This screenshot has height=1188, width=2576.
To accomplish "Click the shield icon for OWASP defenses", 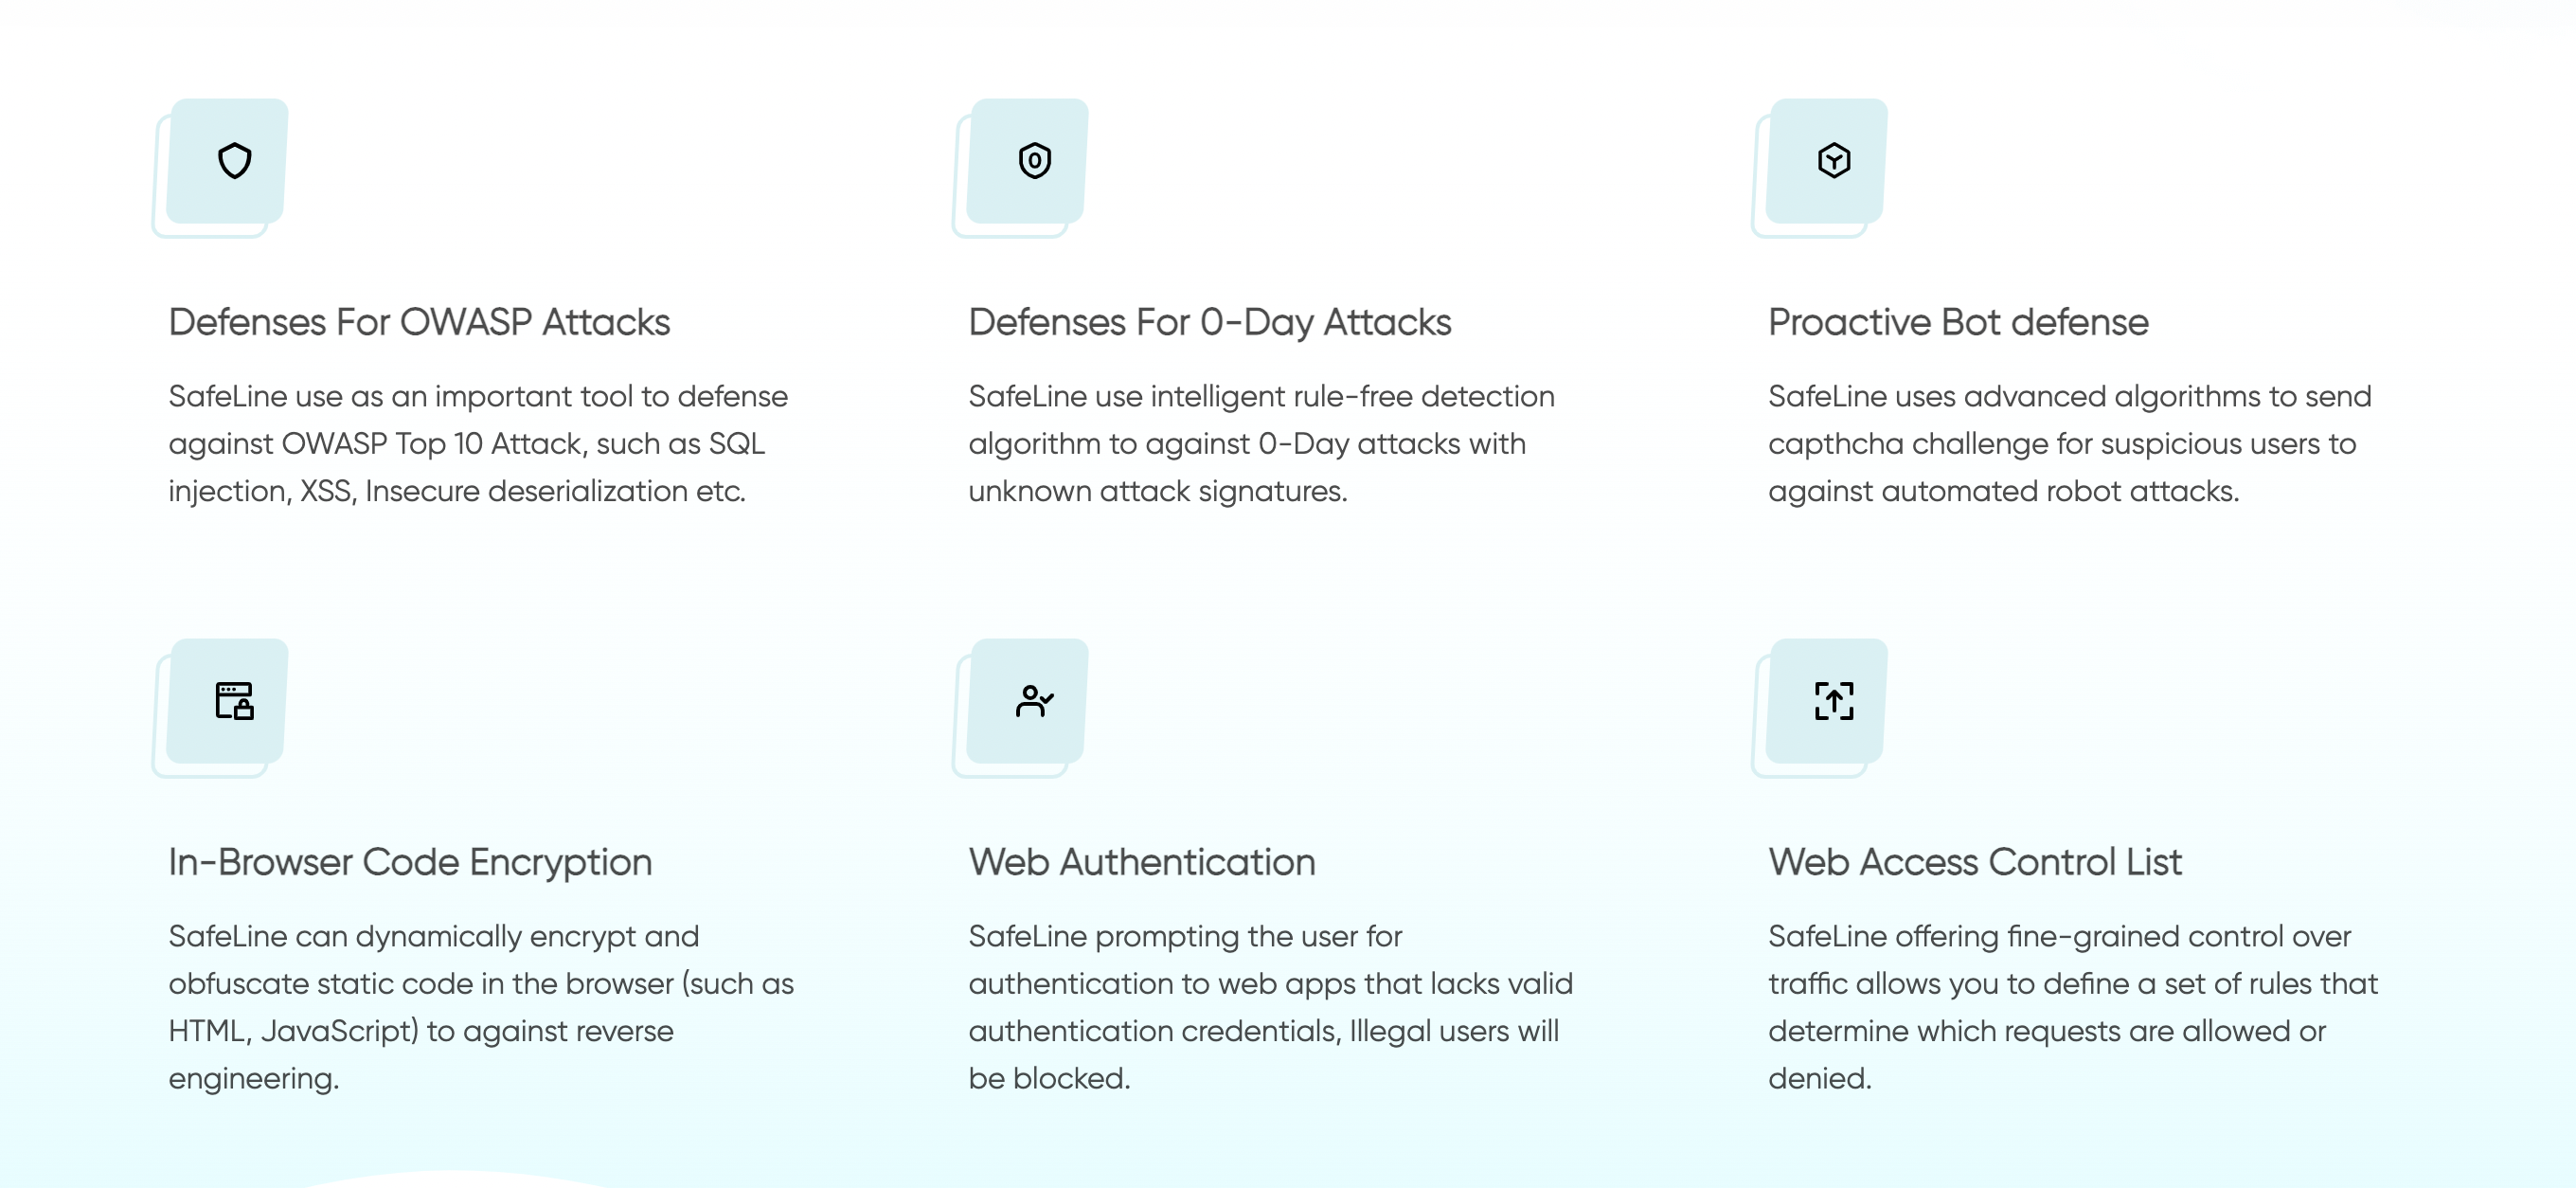I will 234,161.
